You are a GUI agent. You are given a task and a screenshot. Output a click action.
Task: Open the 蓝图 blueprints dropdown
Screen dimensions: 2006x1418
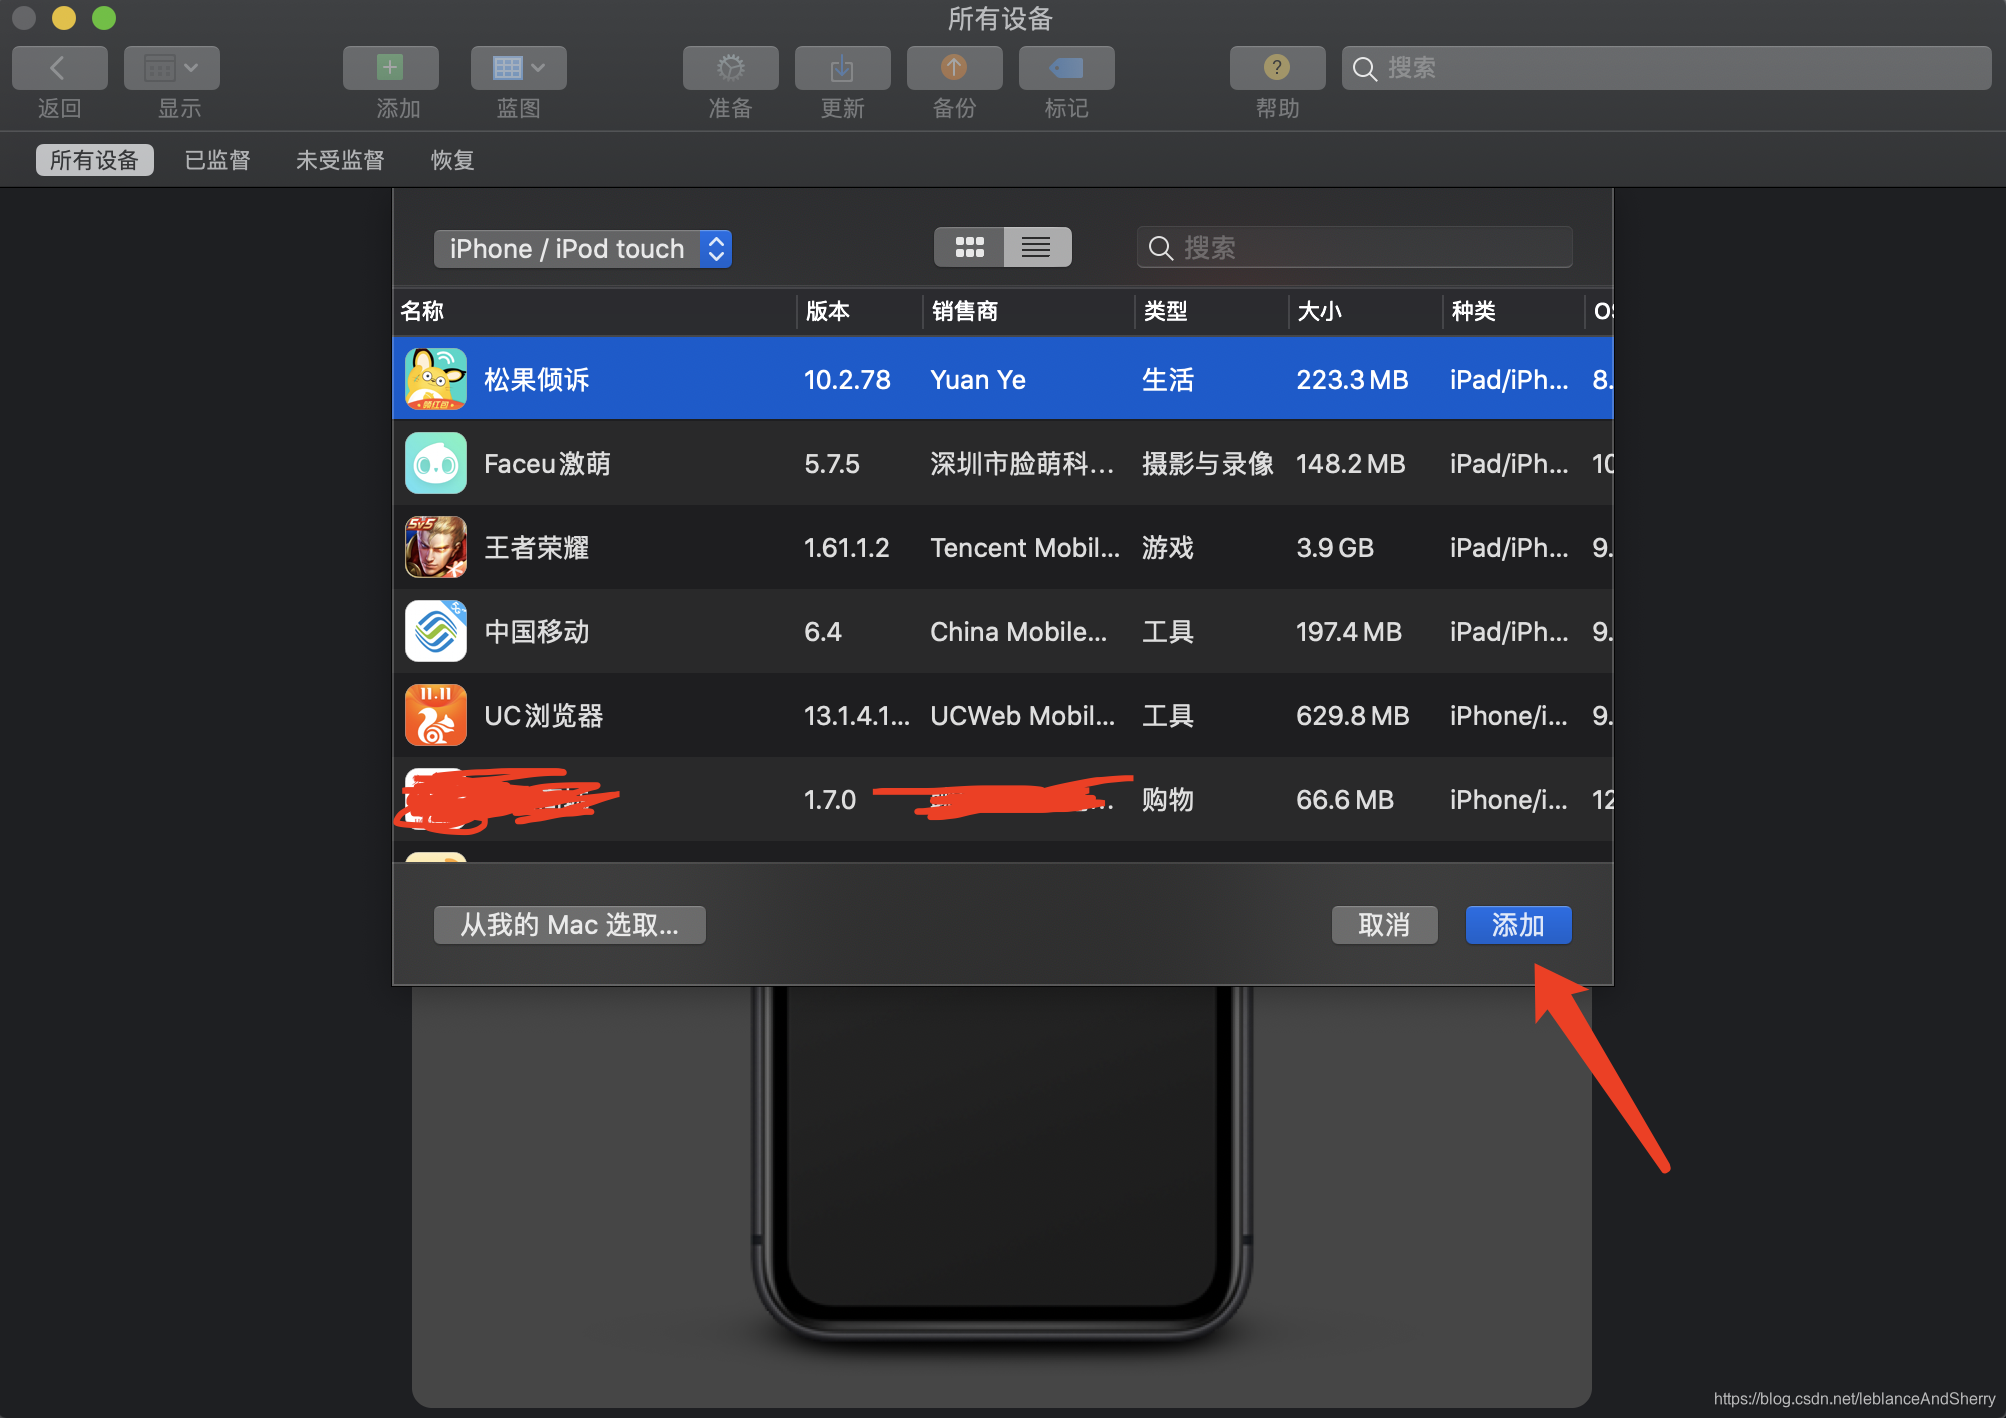[518, 68]
